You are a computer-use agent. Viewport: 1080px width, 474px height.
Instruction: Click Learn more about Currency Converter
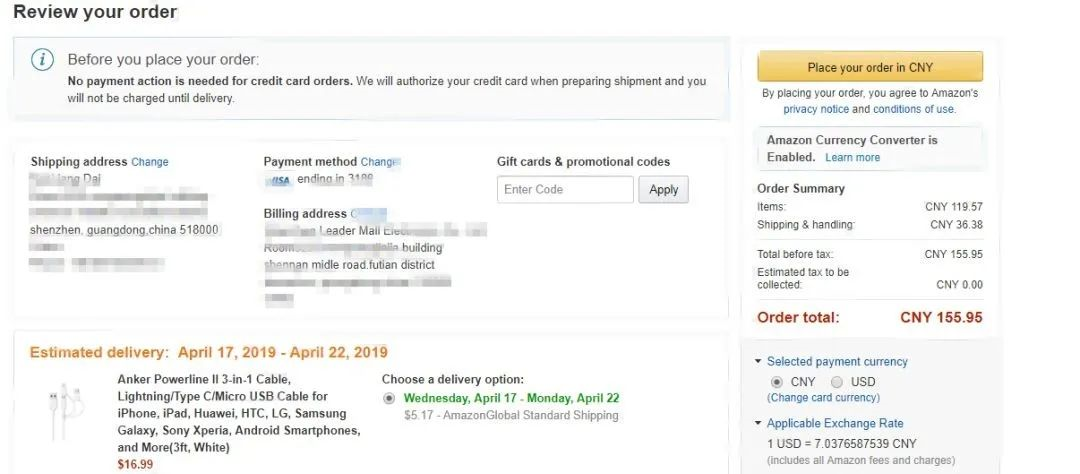point(852,157)
